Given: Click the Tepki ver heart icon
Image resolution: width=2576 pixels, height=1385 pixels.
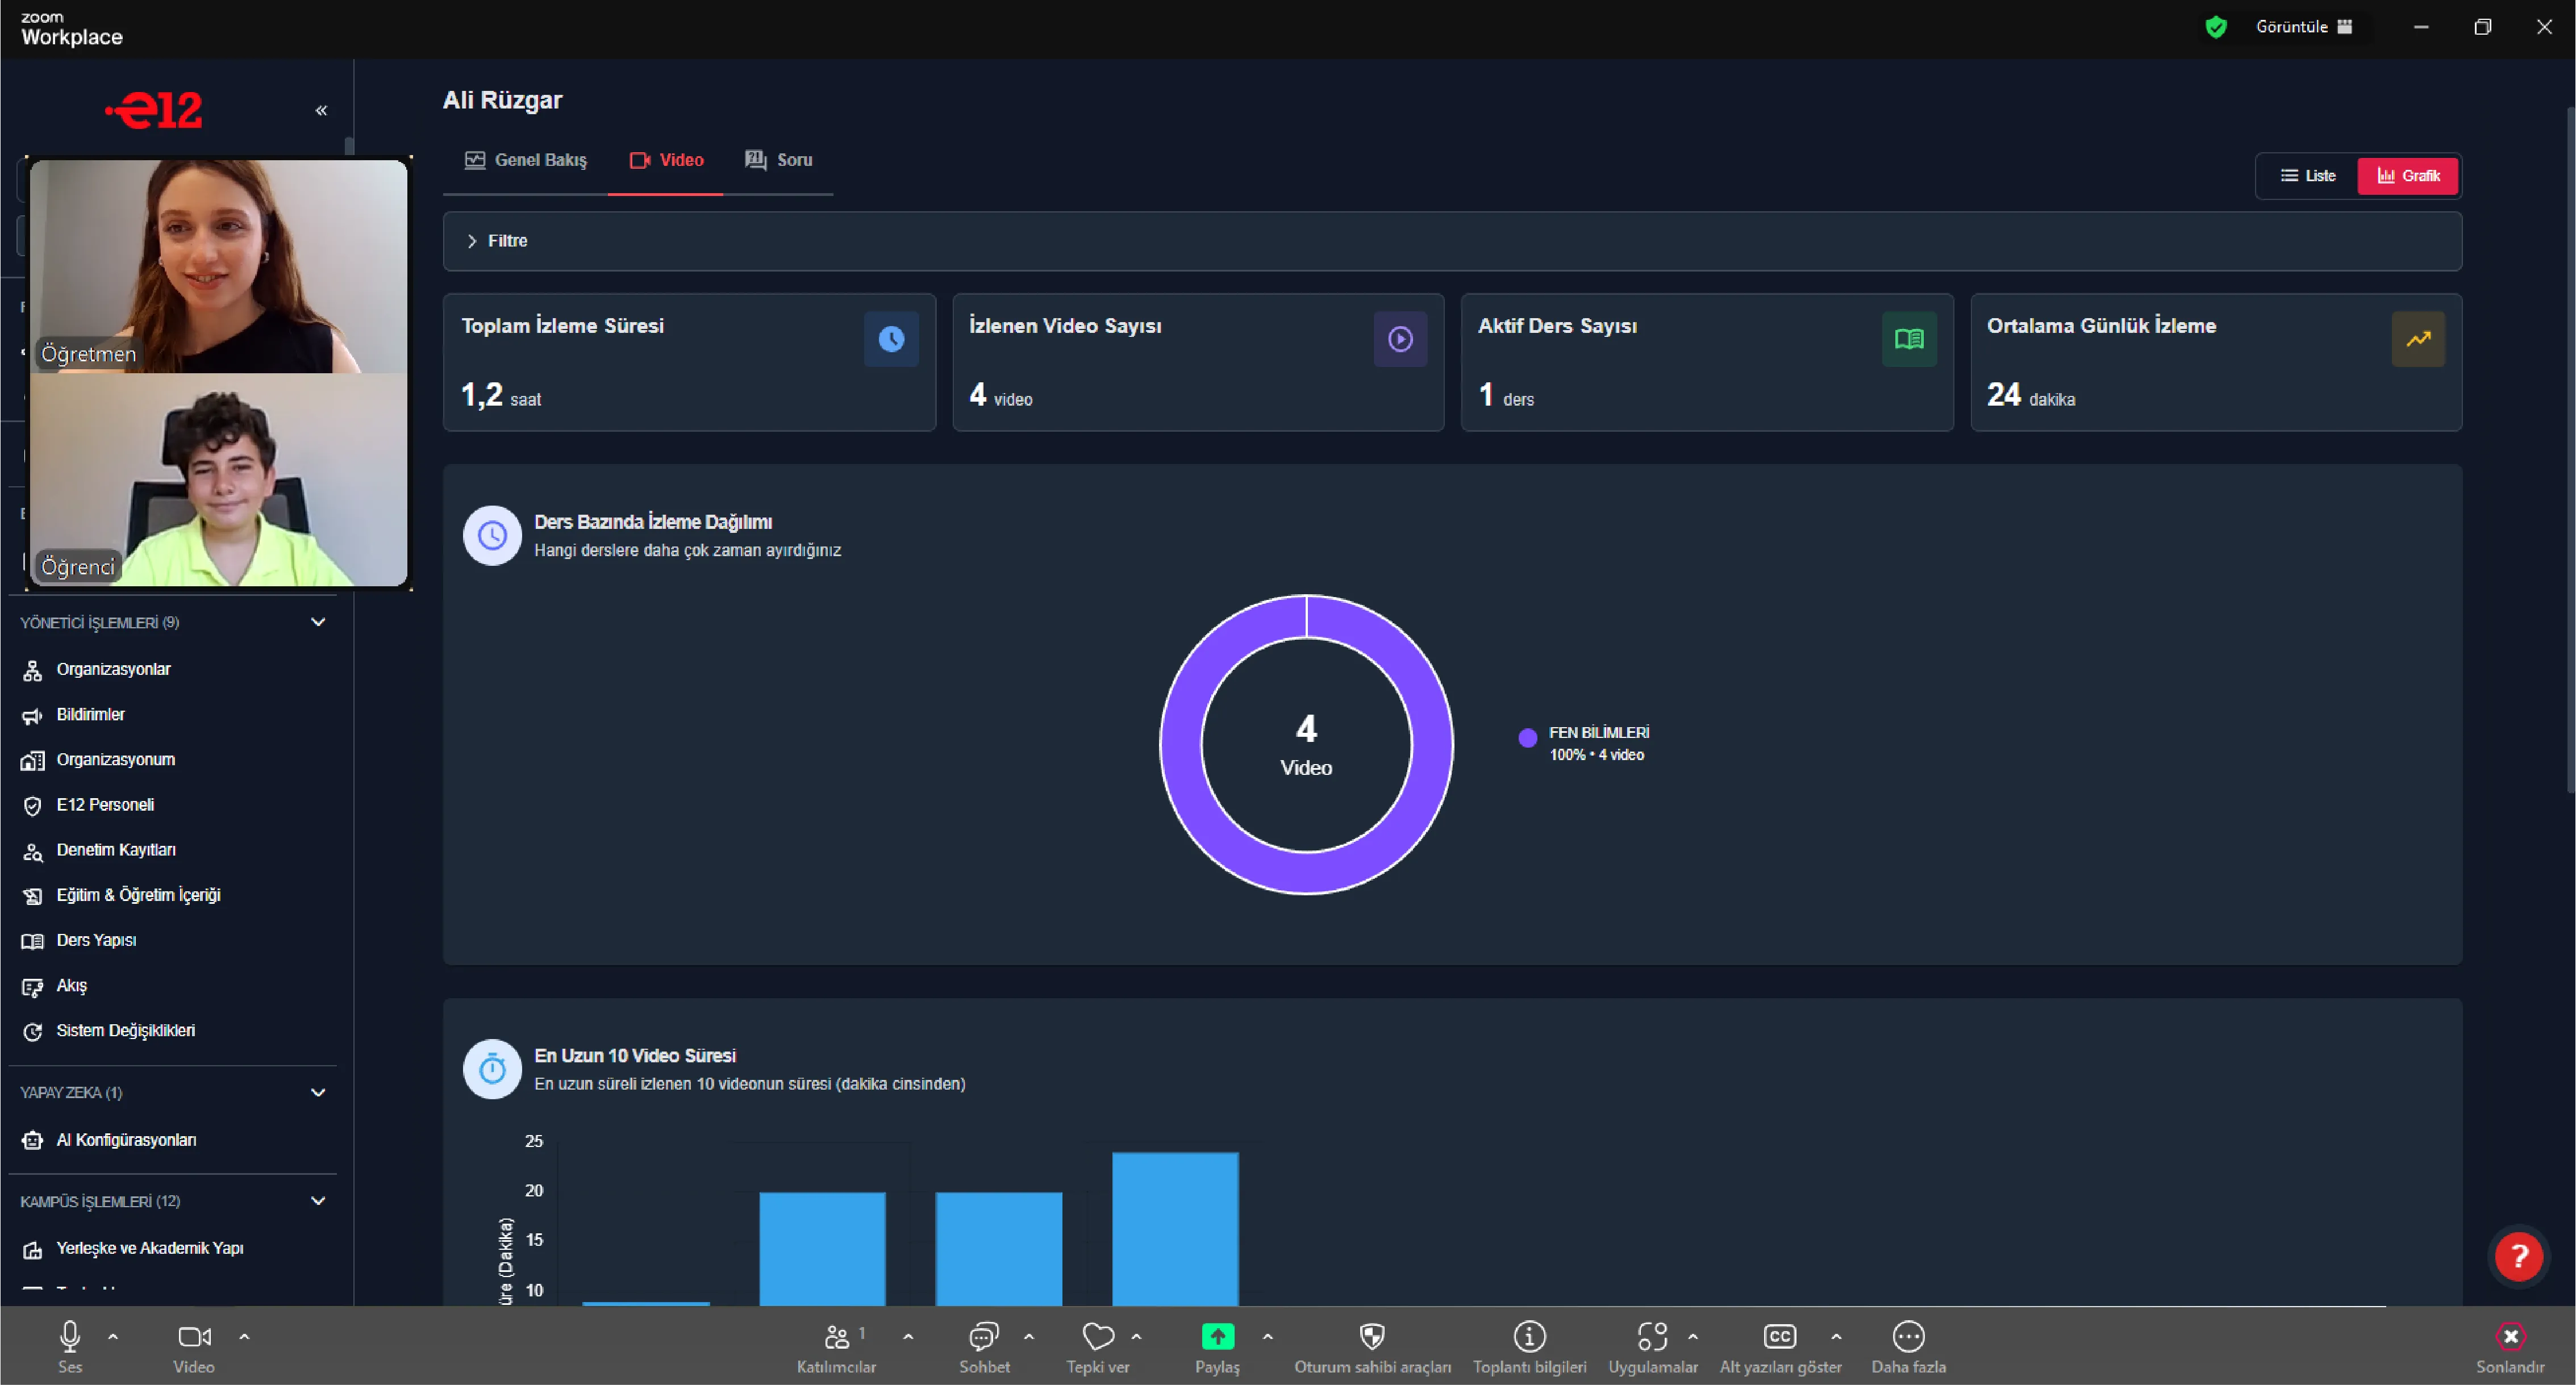Looking at the screenshot, I should [x=1098, y=1336].
